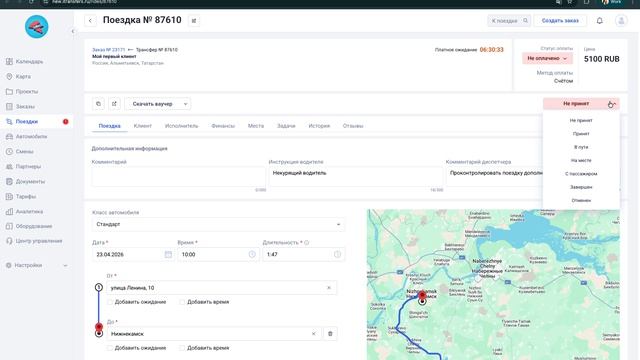Choose Отменен in the status list
The image size is (640, 360).
coord(581,200)
